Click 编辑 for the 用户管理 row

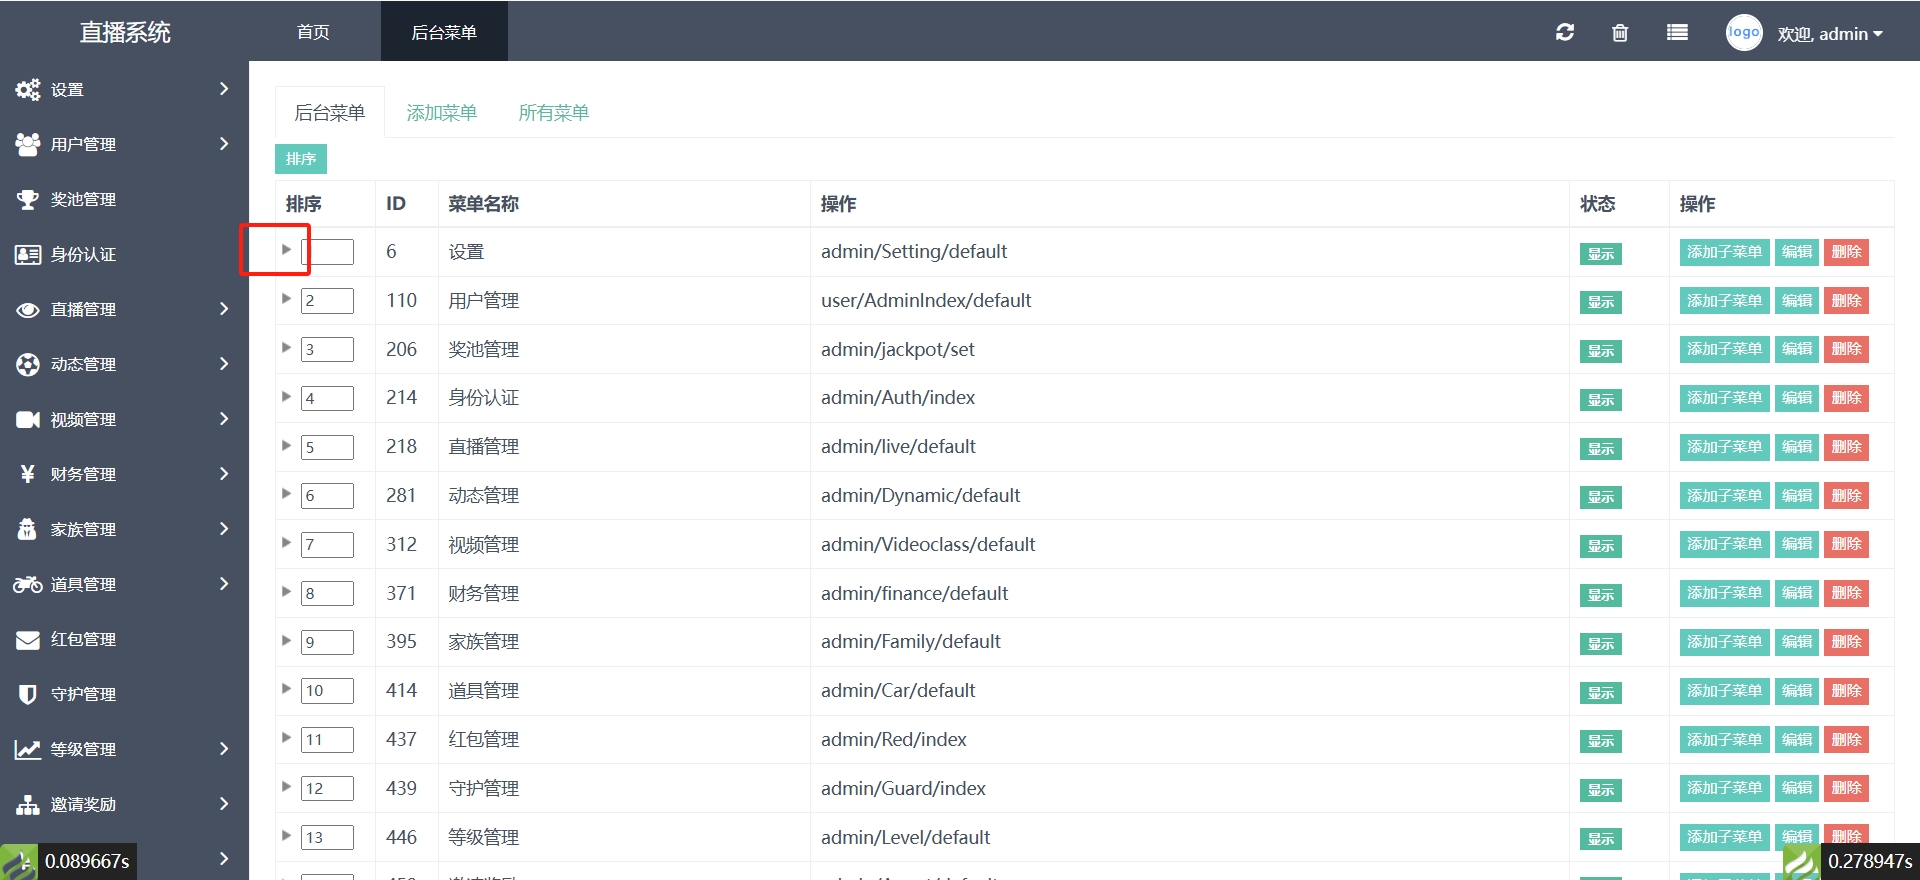(1797, 301)
